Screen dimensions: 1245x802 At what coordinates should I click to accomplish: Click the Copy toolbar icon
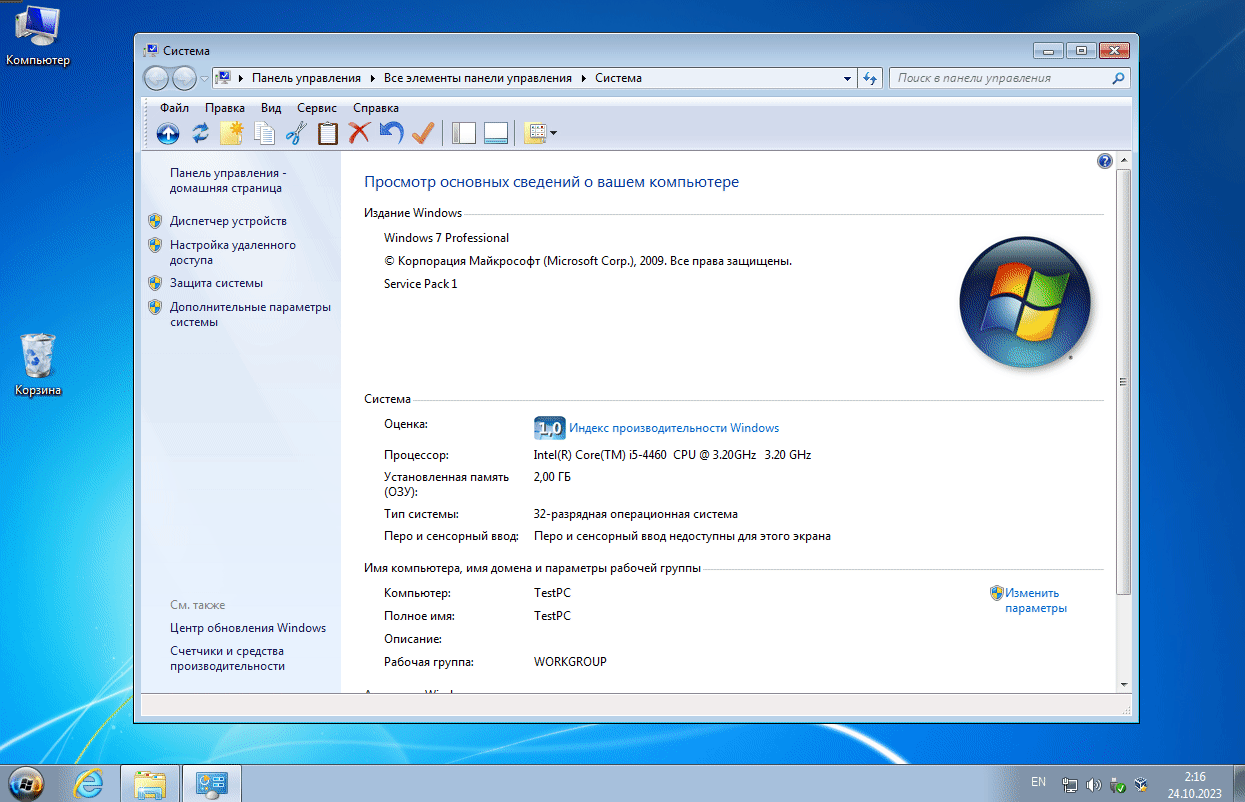coord(264,133)
